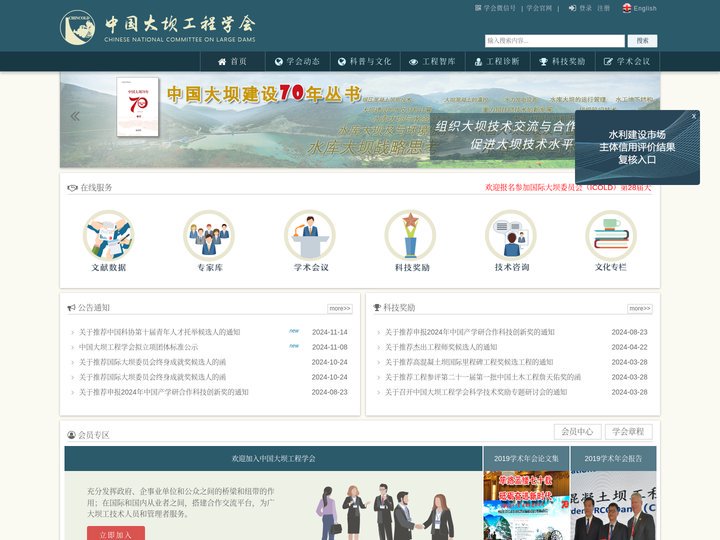This screenshot has height=540, width=720.
Task: Click the CHINCOLD logo emblem
Action: pyautogui.click(x=77, y=28)
